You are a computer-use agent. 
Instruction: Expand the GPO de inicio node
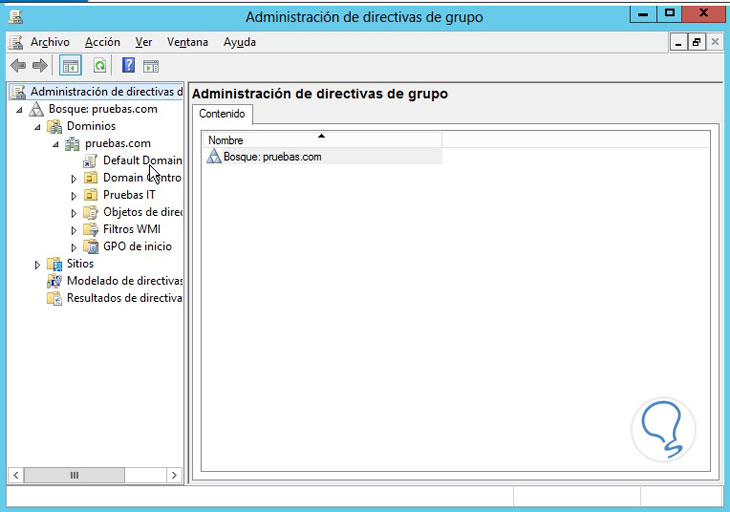pyautogui.click(x=74, y=248)
